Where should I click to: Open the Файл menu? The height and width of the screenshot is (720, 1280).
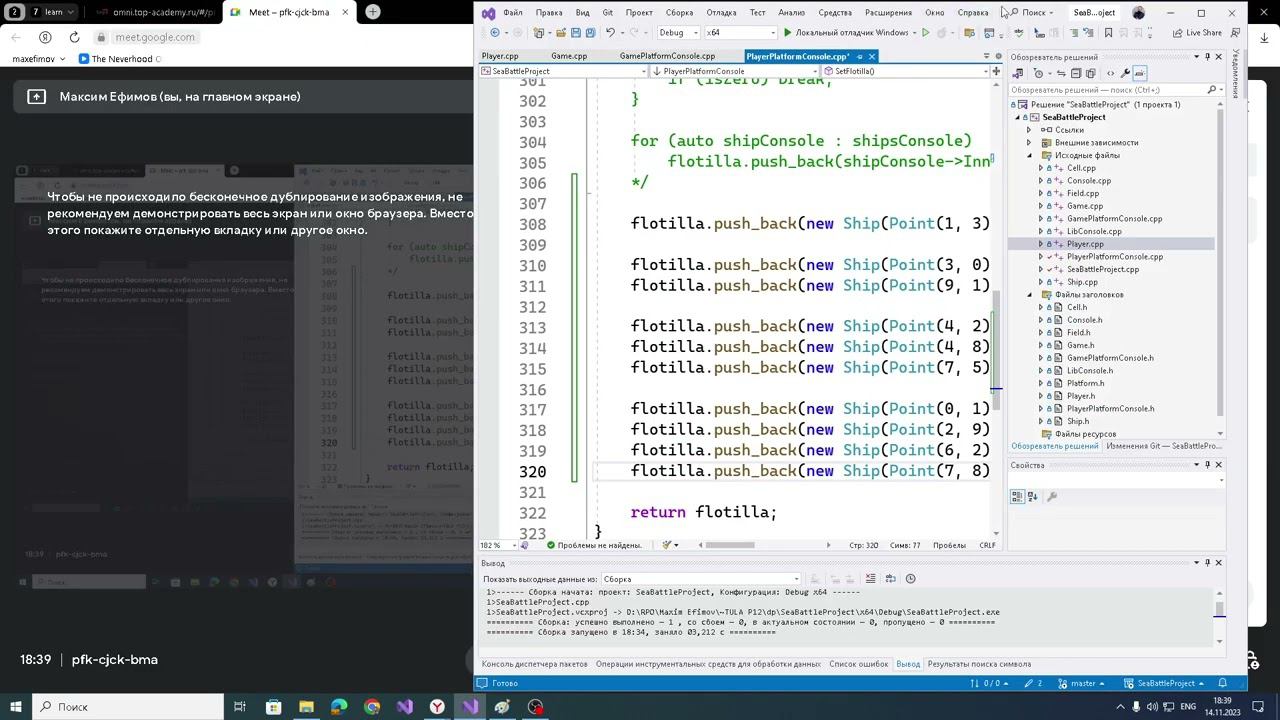click(x=513, y=13)
